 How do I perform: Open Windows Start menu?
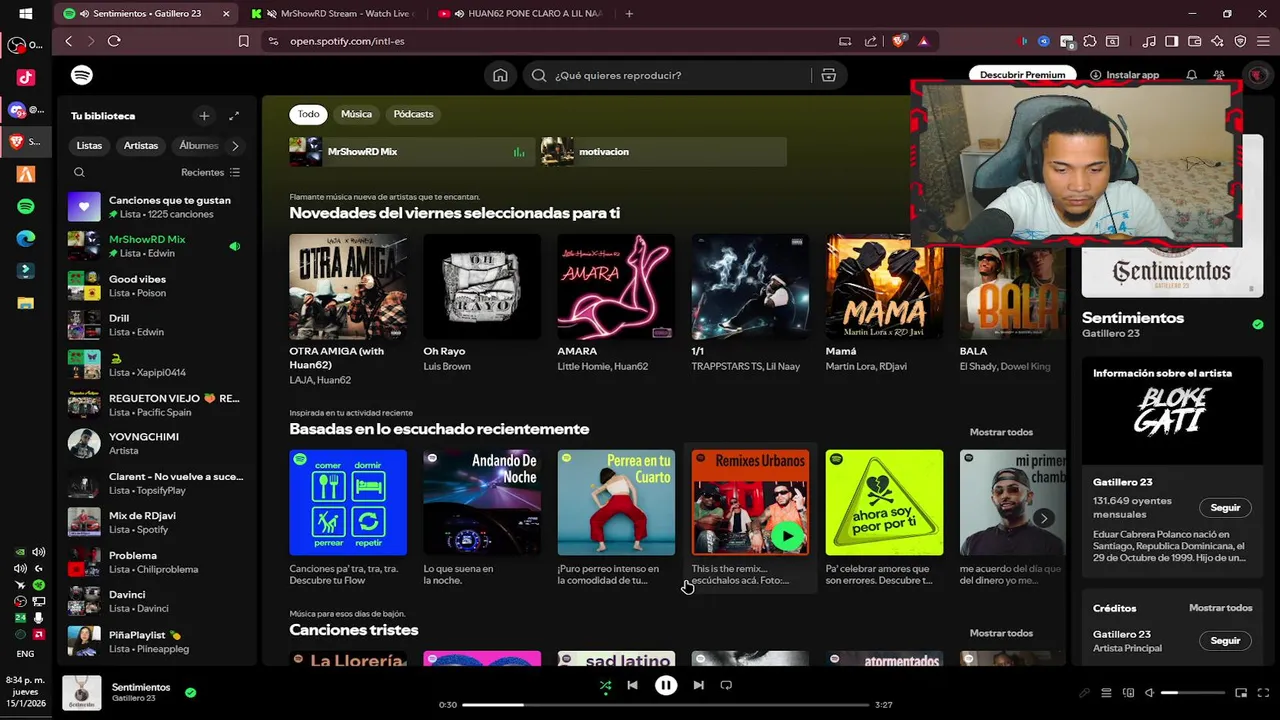point(26,14)
